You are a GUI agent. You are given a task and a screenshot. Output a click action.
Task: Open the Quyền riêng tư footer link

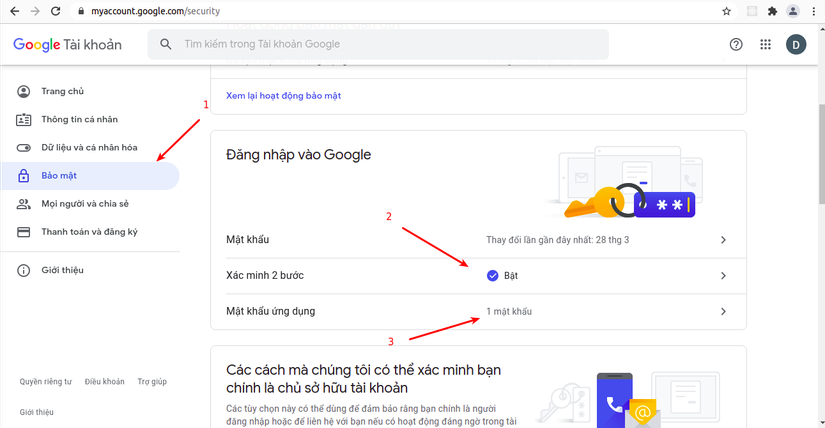point(46,382)
